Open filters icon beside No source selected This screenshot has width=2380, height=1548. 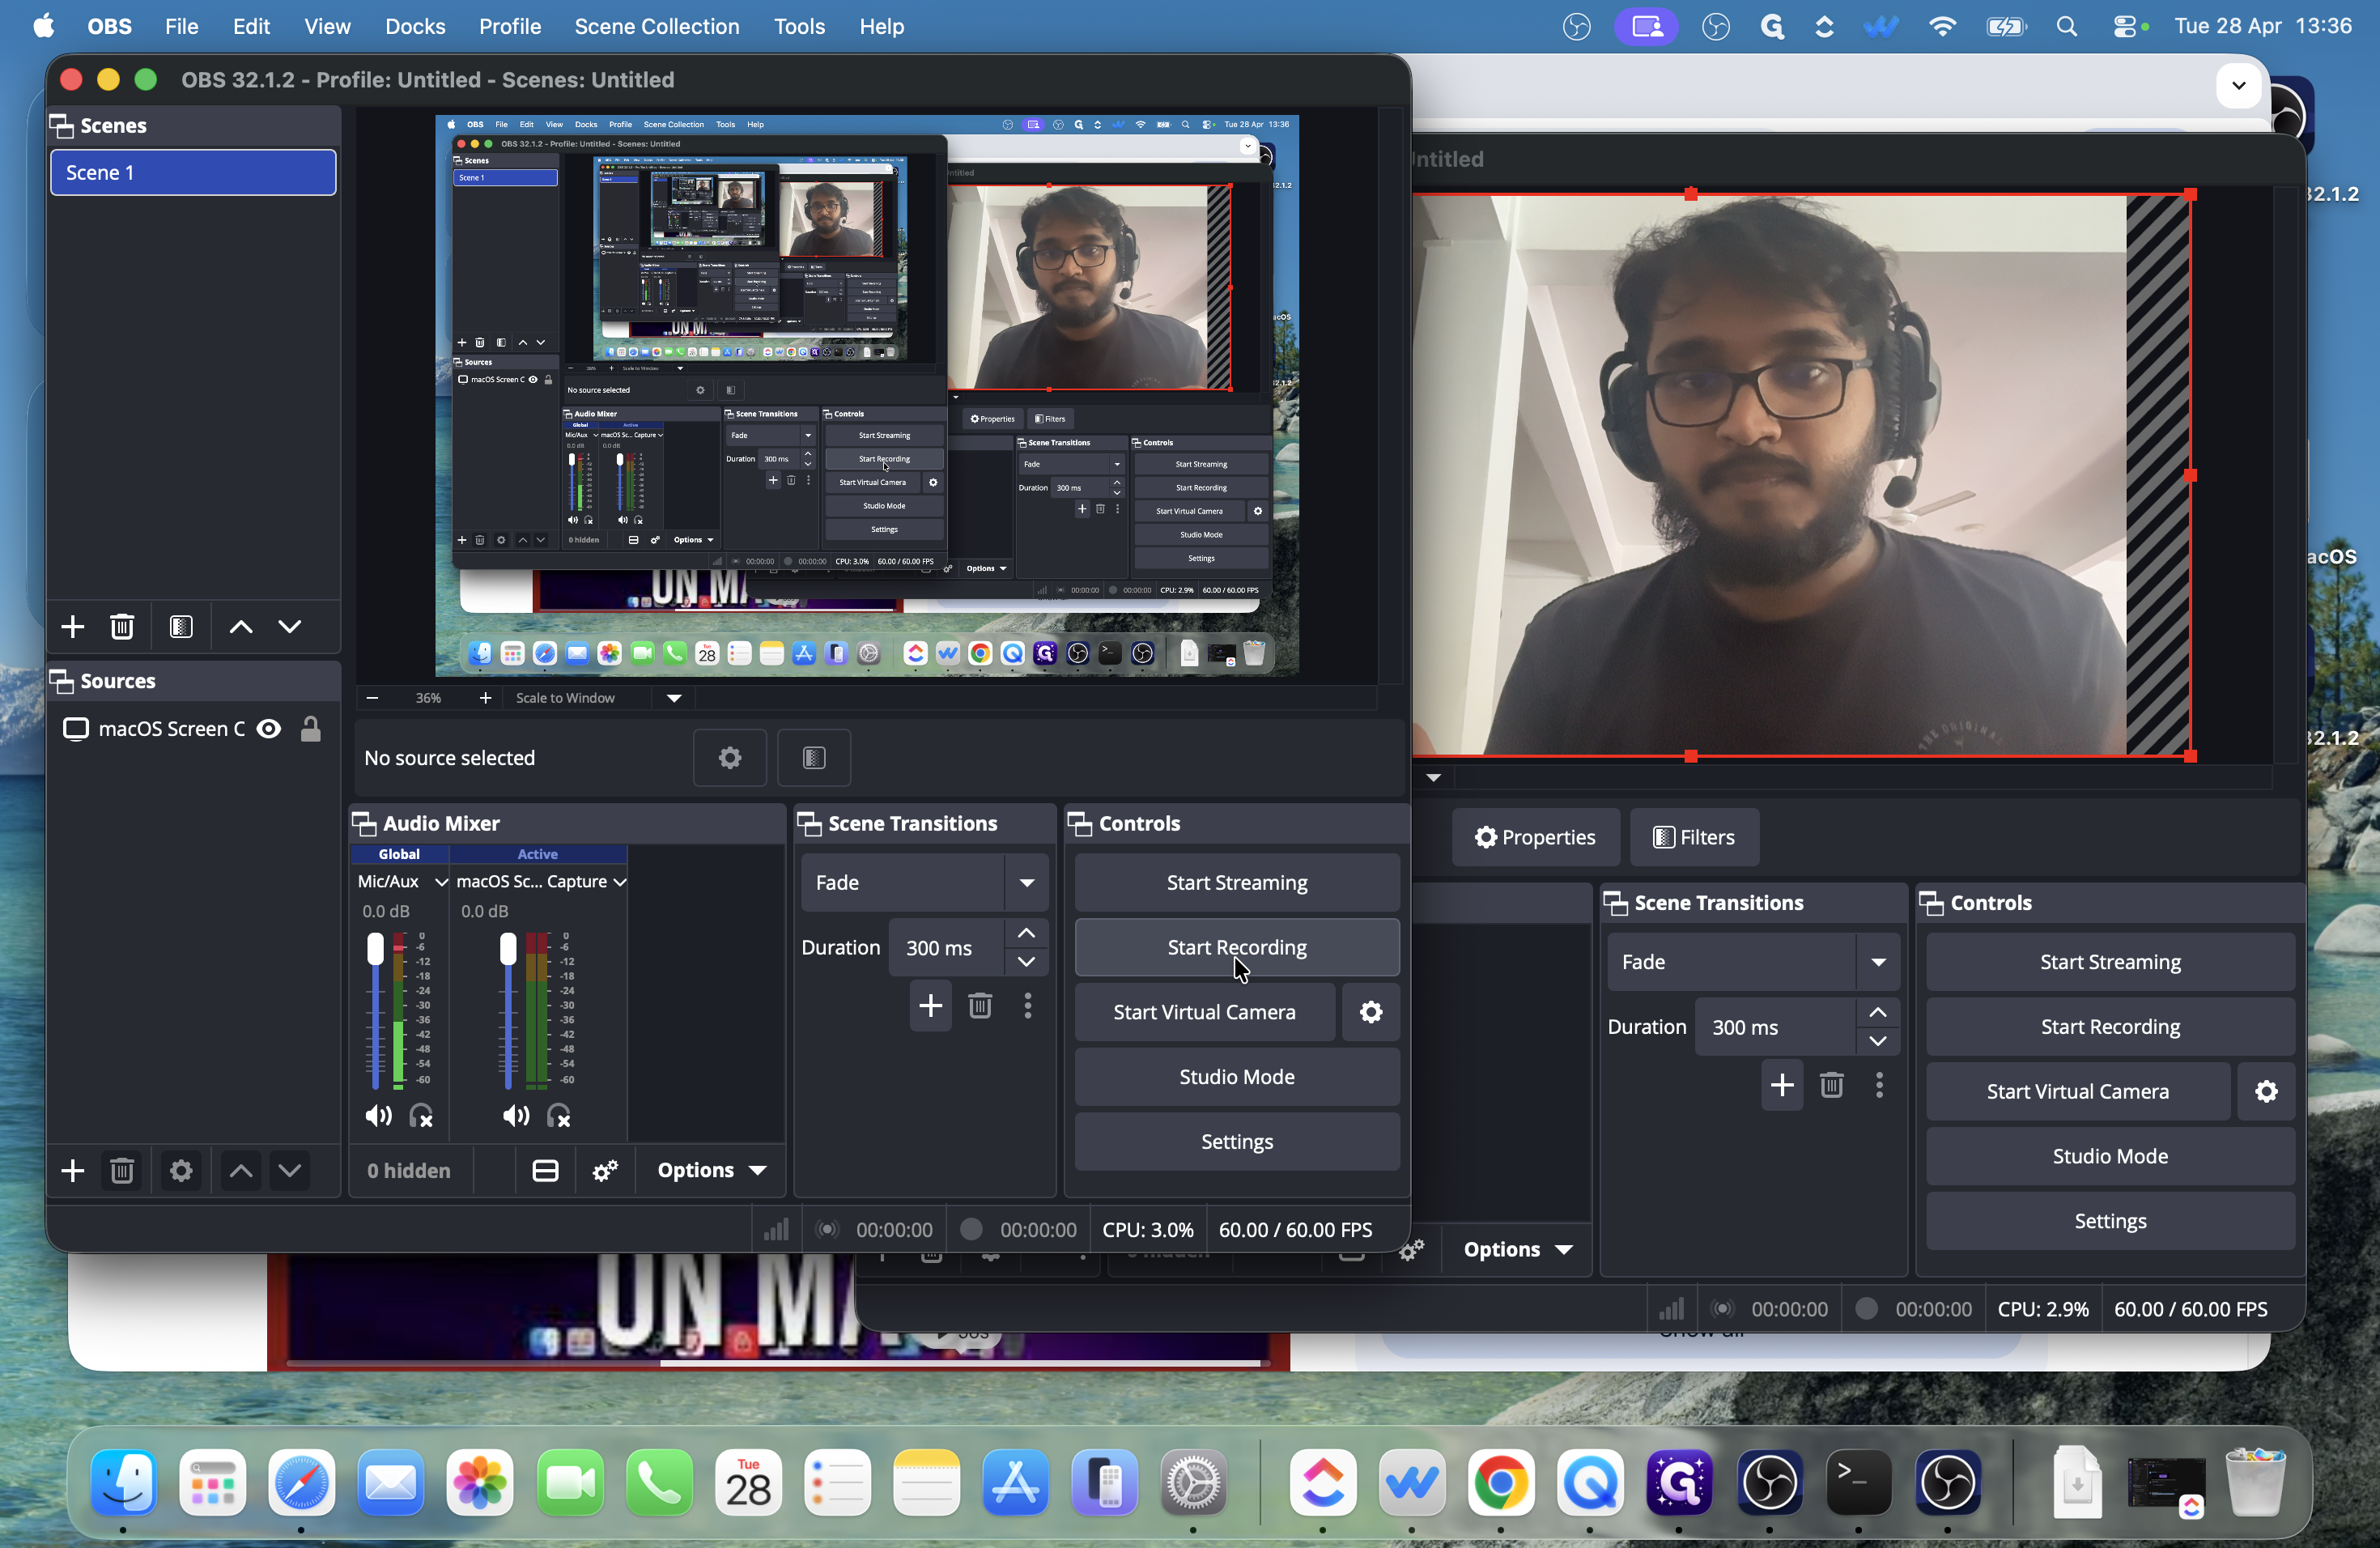click(814, 758)
